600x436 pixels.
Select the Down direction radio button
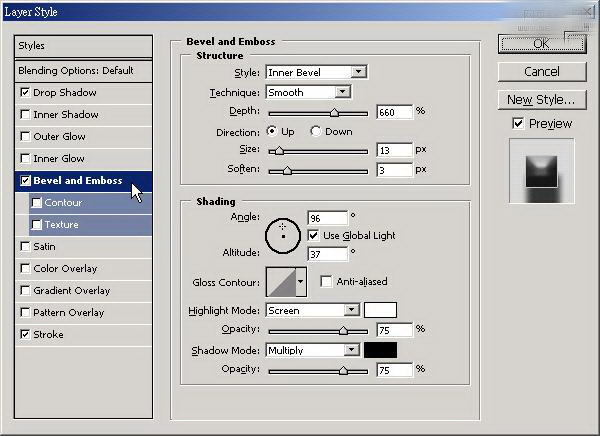(x=316, y=132)
